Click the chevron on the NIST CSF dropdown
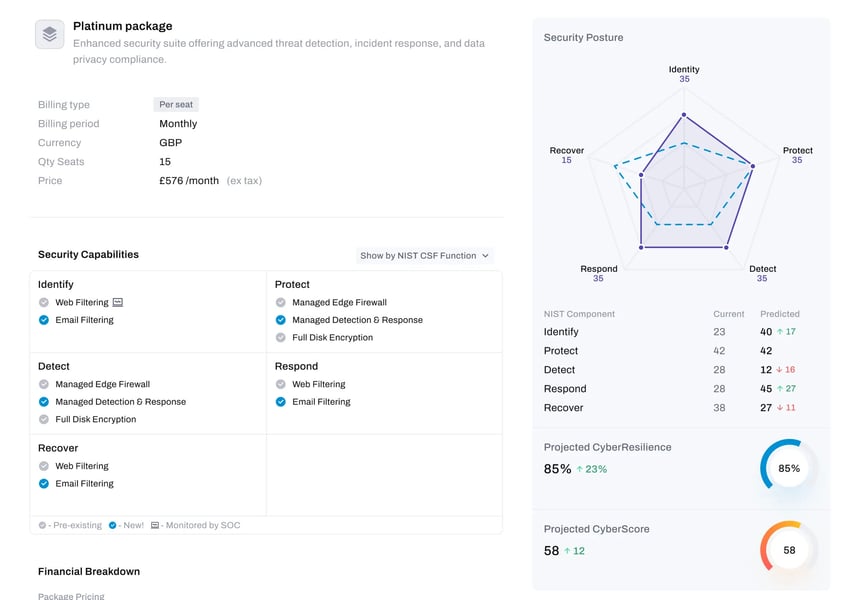The height and width of the screenshot is (600, 848). click(485, 255)
